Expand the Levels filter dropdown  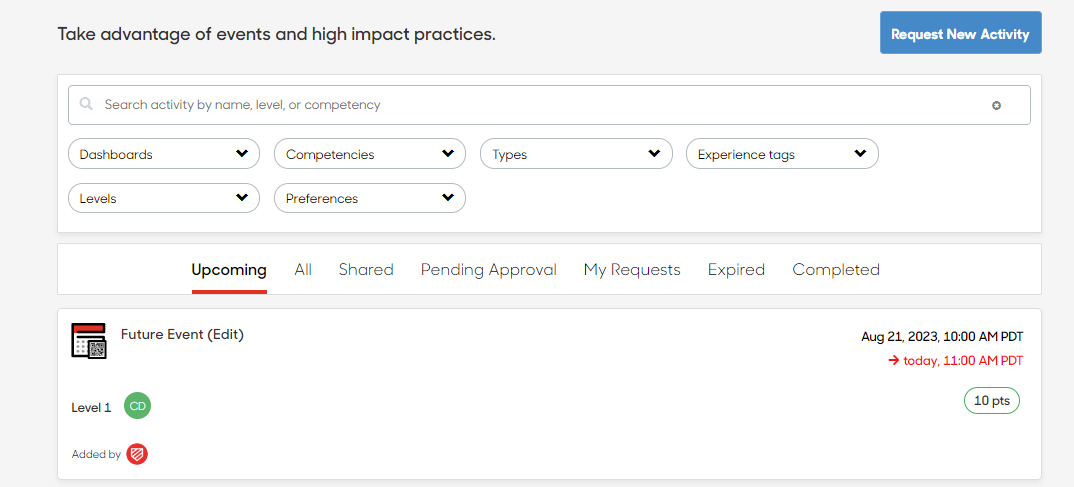(x=164, y=199)
